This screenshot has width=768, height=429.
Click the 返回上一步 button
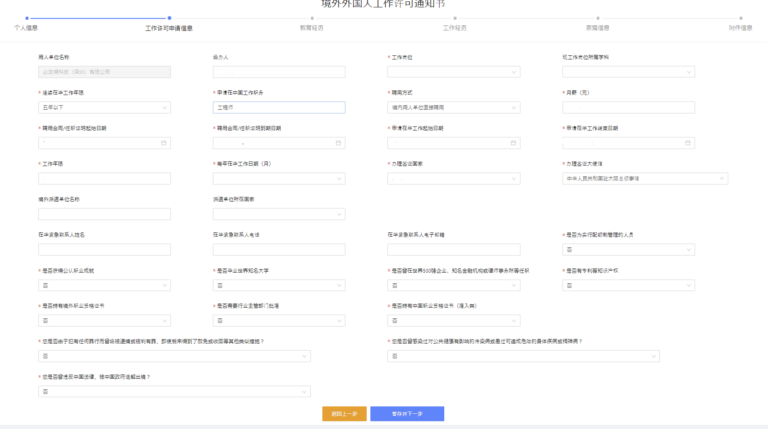tap(344, 413)
